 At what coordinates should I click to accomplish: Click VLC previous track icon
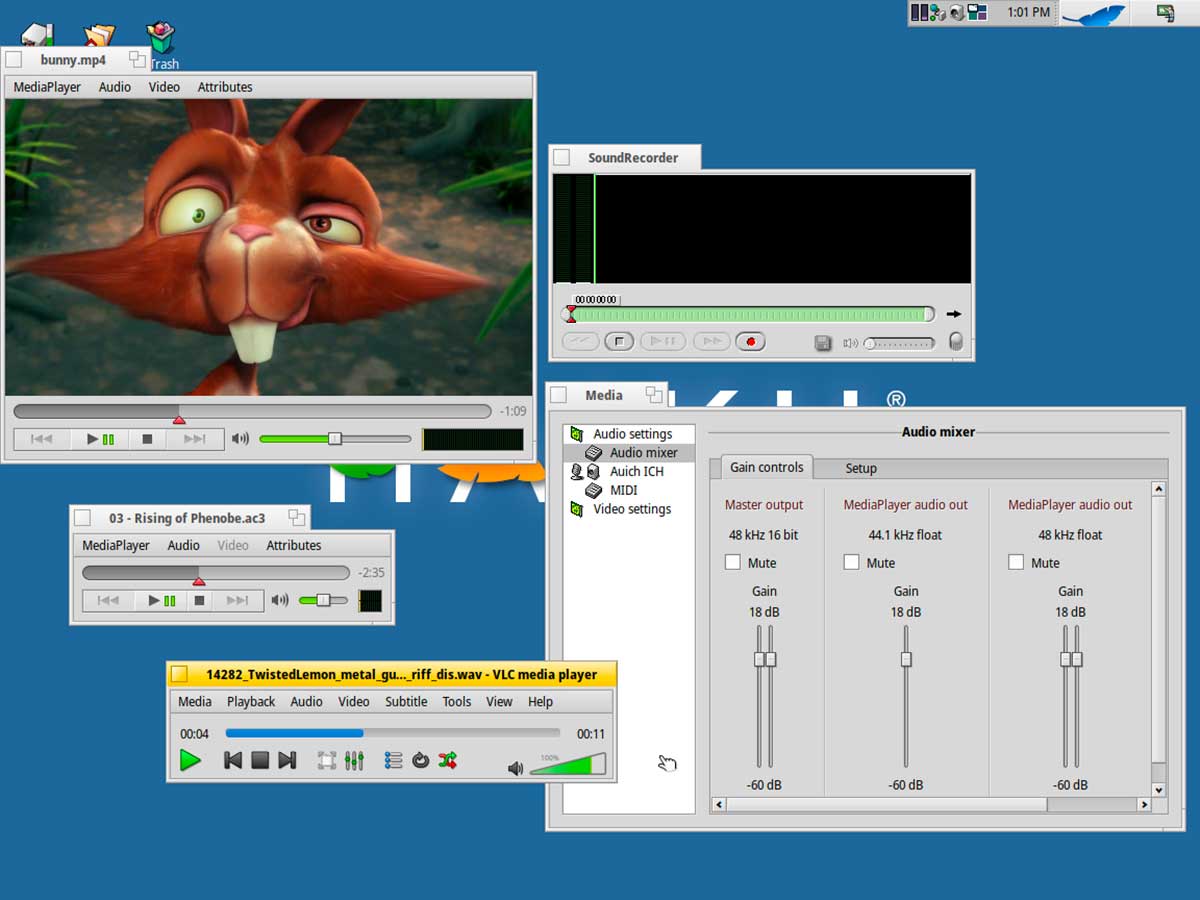pos(233,760)
